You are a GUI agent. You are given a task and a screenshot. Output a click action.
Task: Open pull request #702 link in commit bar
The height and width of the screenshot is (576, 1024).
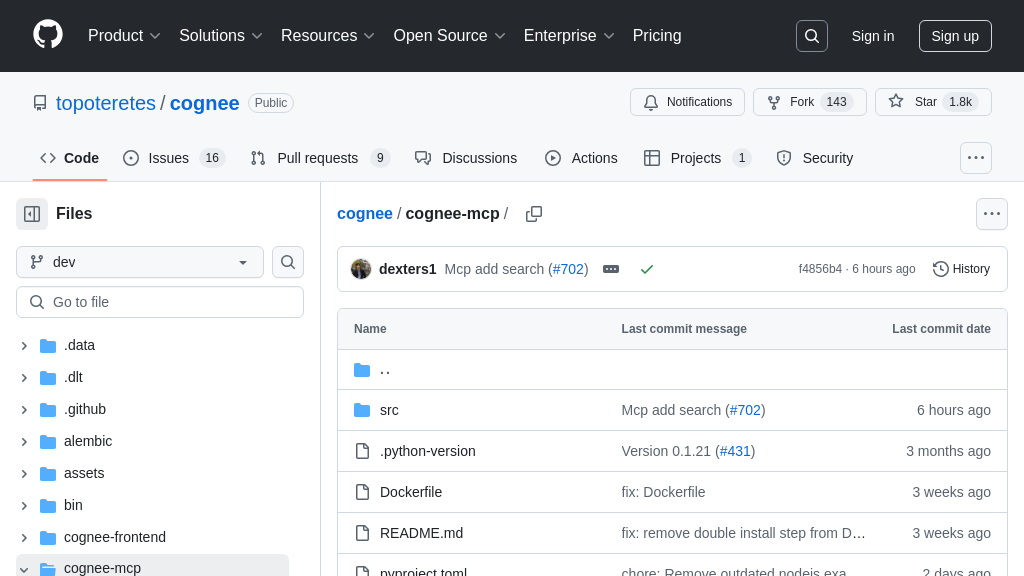pos(569,269)
